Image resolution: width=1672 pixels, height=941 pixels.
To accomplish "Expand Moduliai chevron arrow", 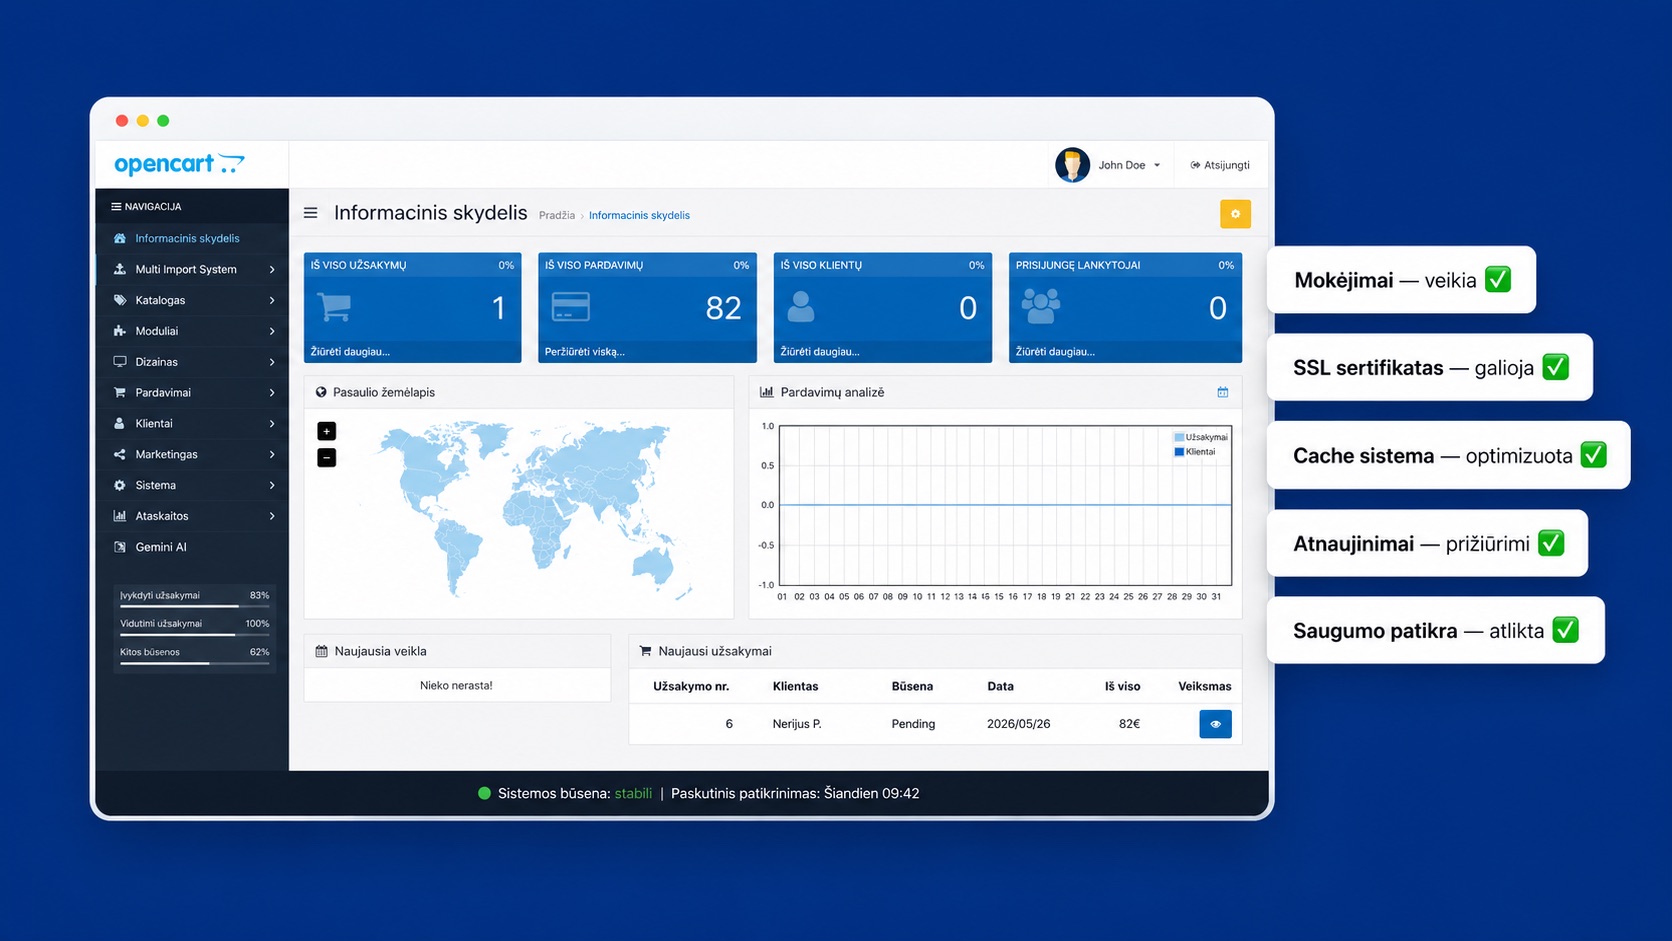I will point(272,331).
